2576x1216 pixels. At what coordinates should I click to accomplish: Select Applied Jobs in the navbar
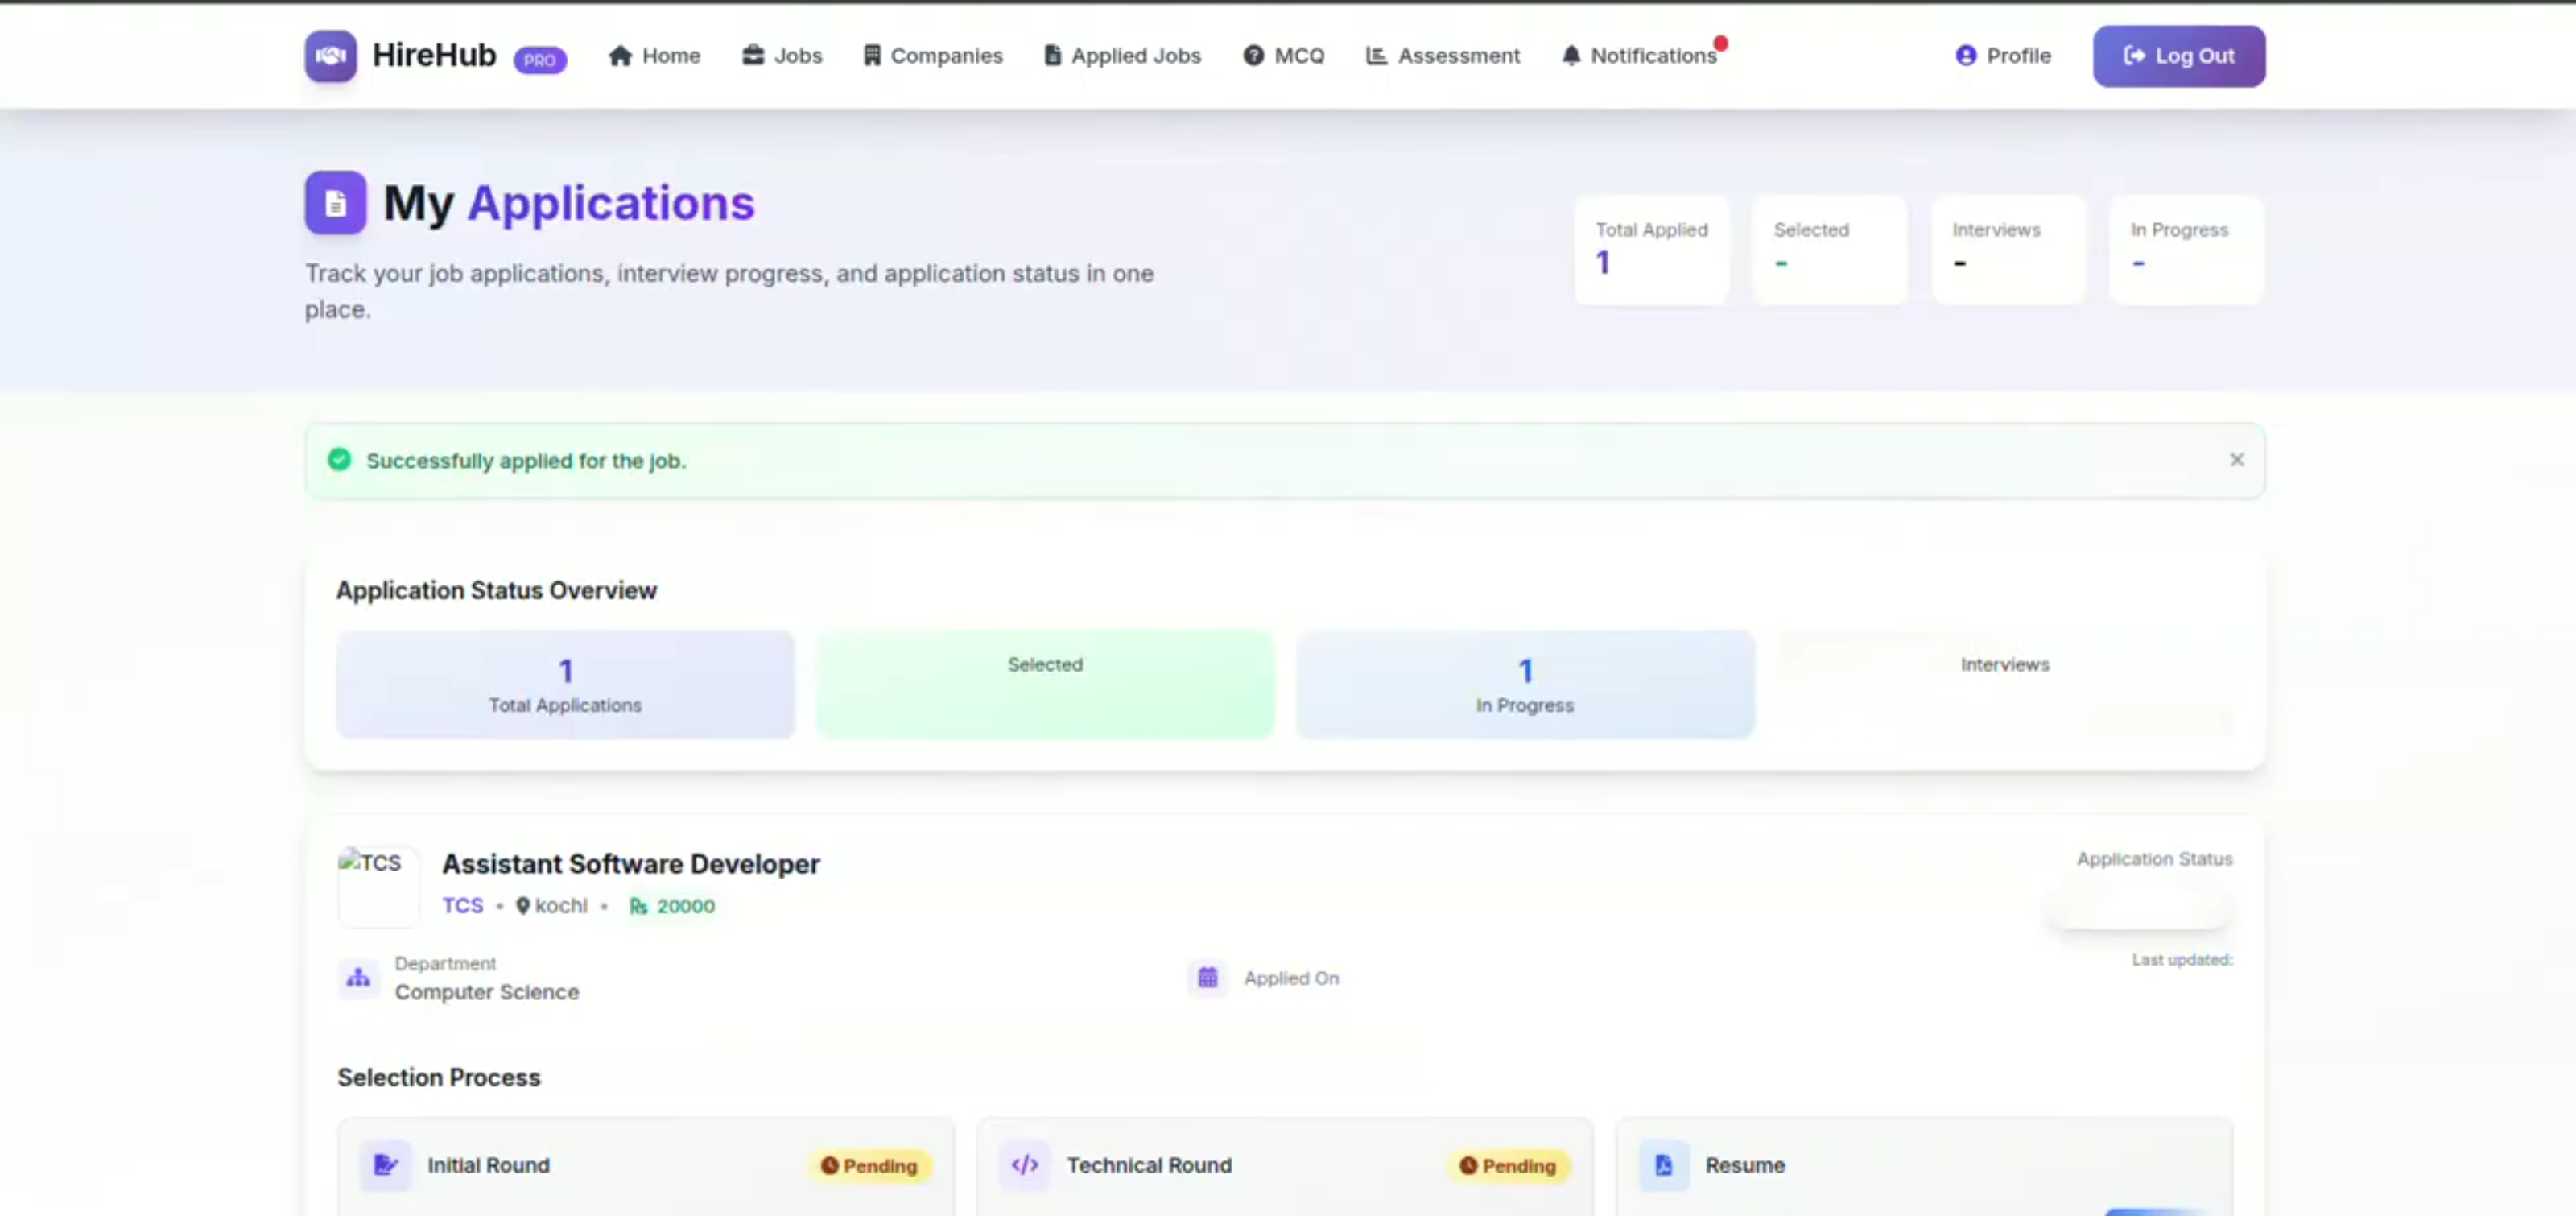tap(1122, 56)
